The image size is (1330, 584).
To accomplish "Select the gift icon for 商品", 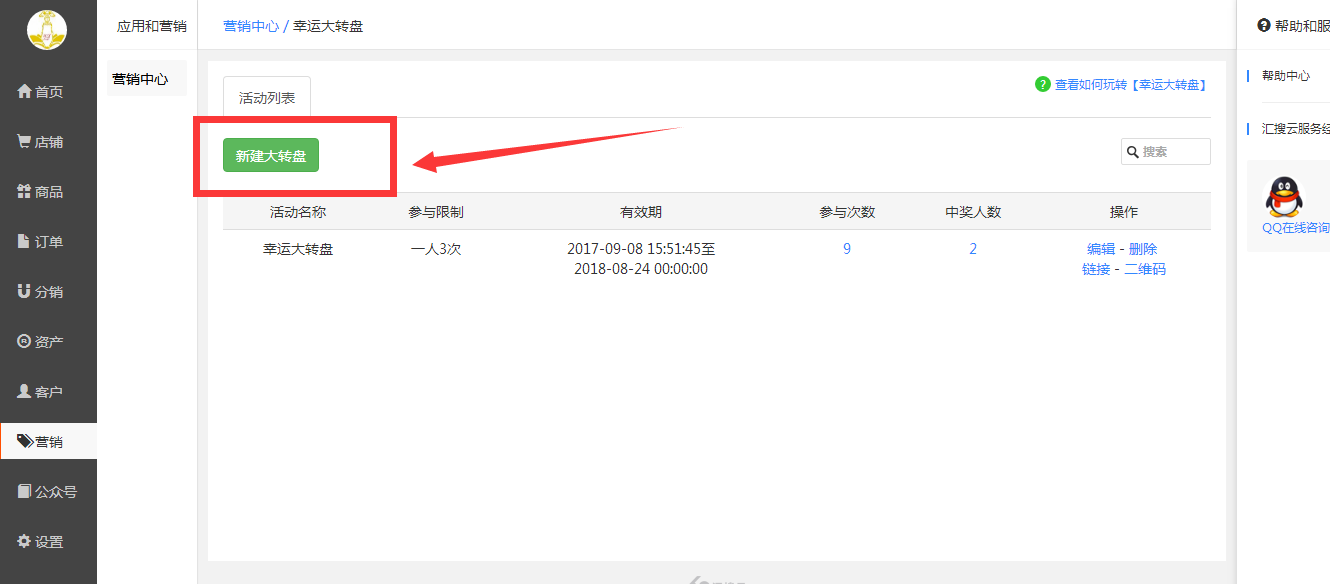I will point(25,192).
